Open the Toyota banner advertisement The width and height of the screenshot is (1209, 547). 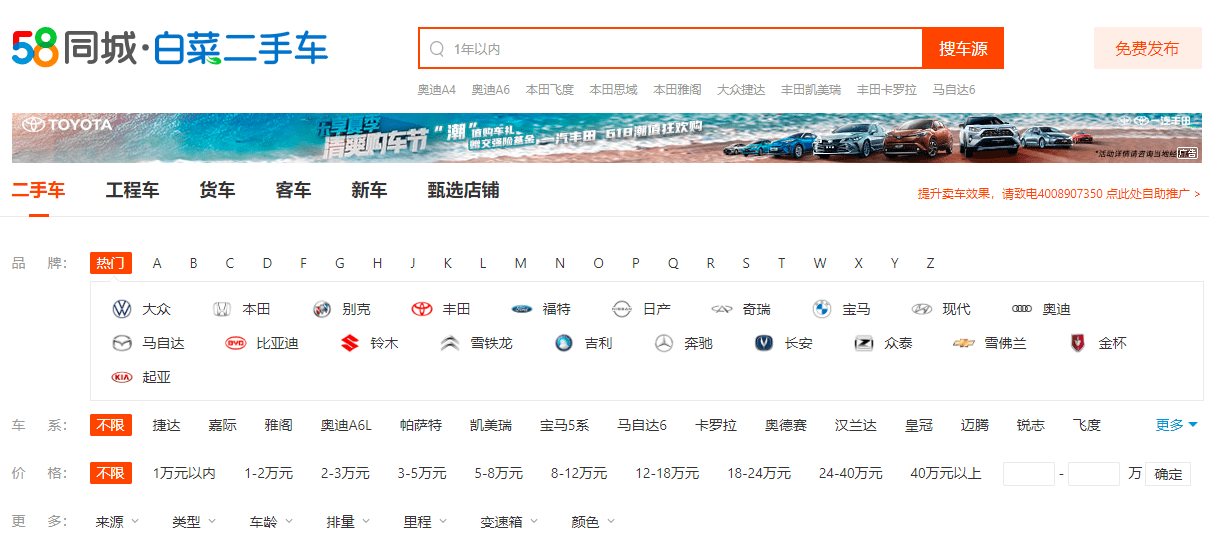pos(607,138)
